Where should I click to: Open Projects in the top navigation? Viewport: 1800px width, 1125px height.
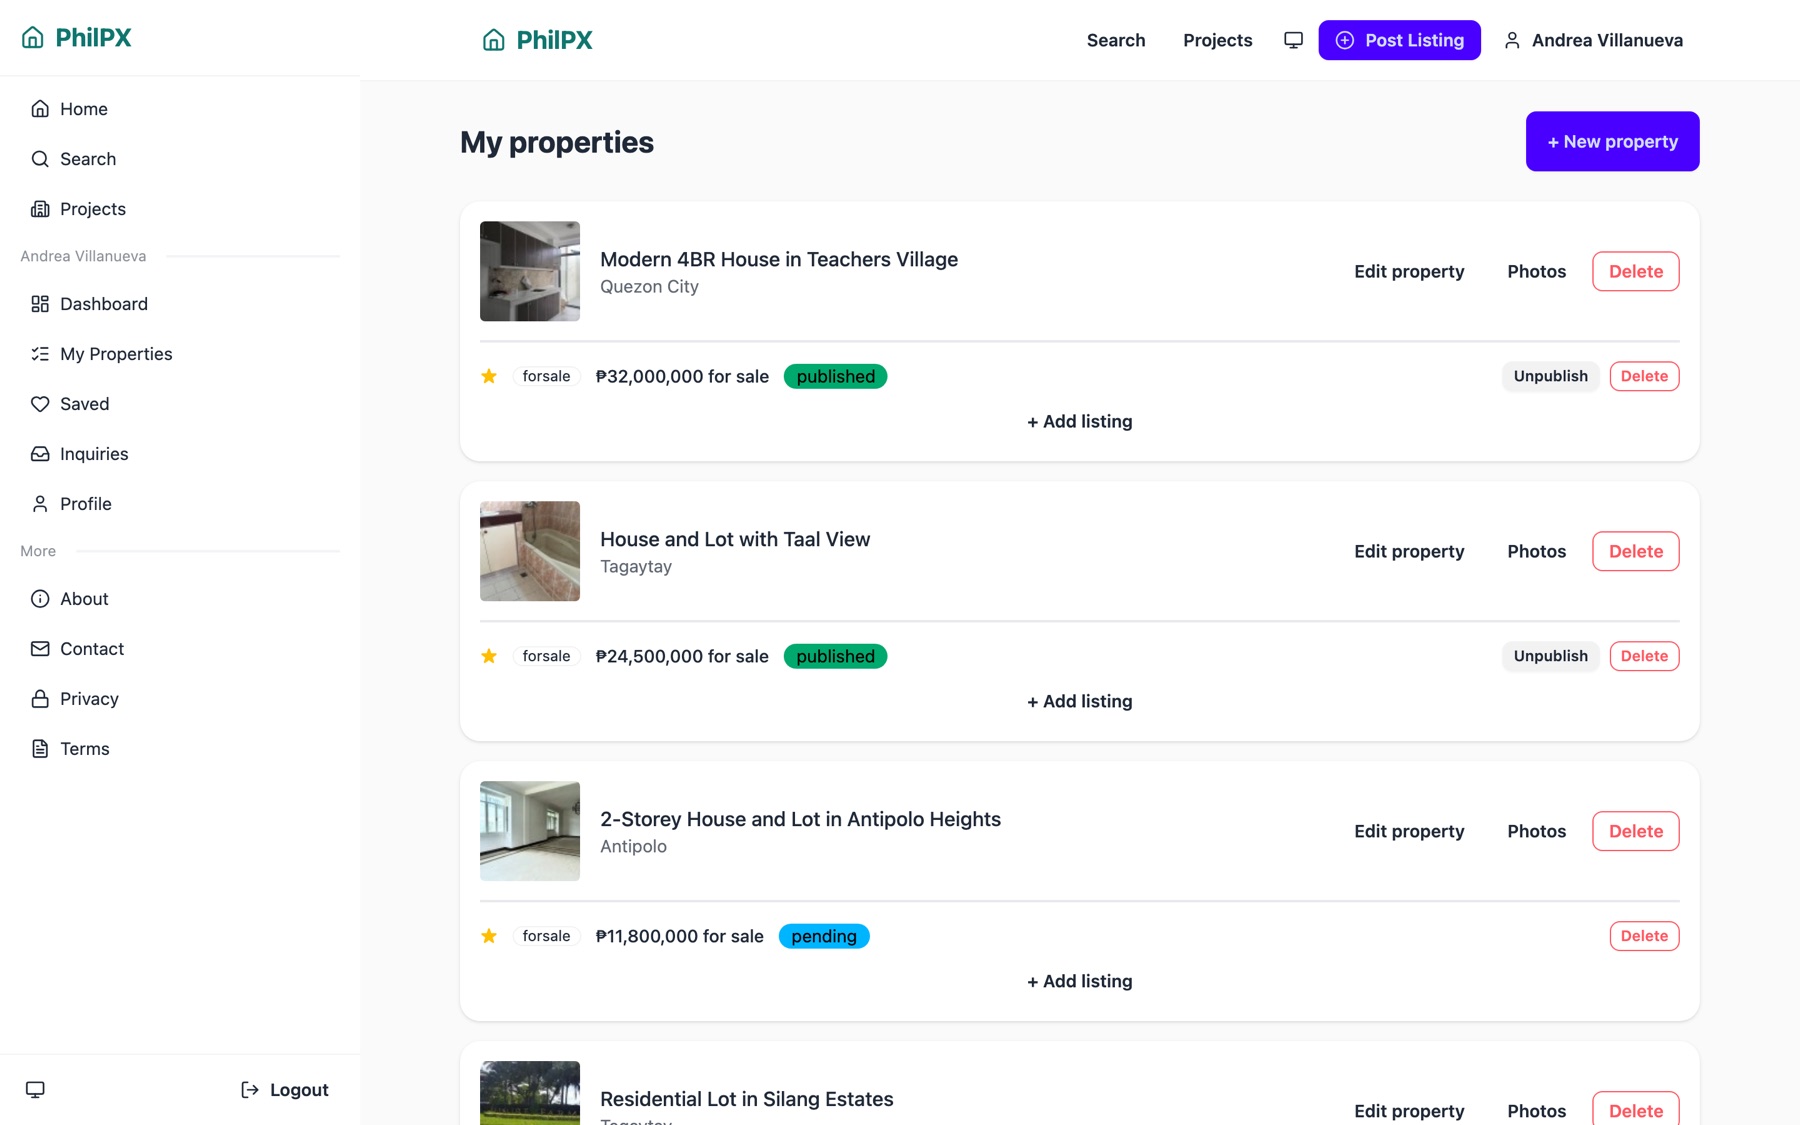[1218, 40]
